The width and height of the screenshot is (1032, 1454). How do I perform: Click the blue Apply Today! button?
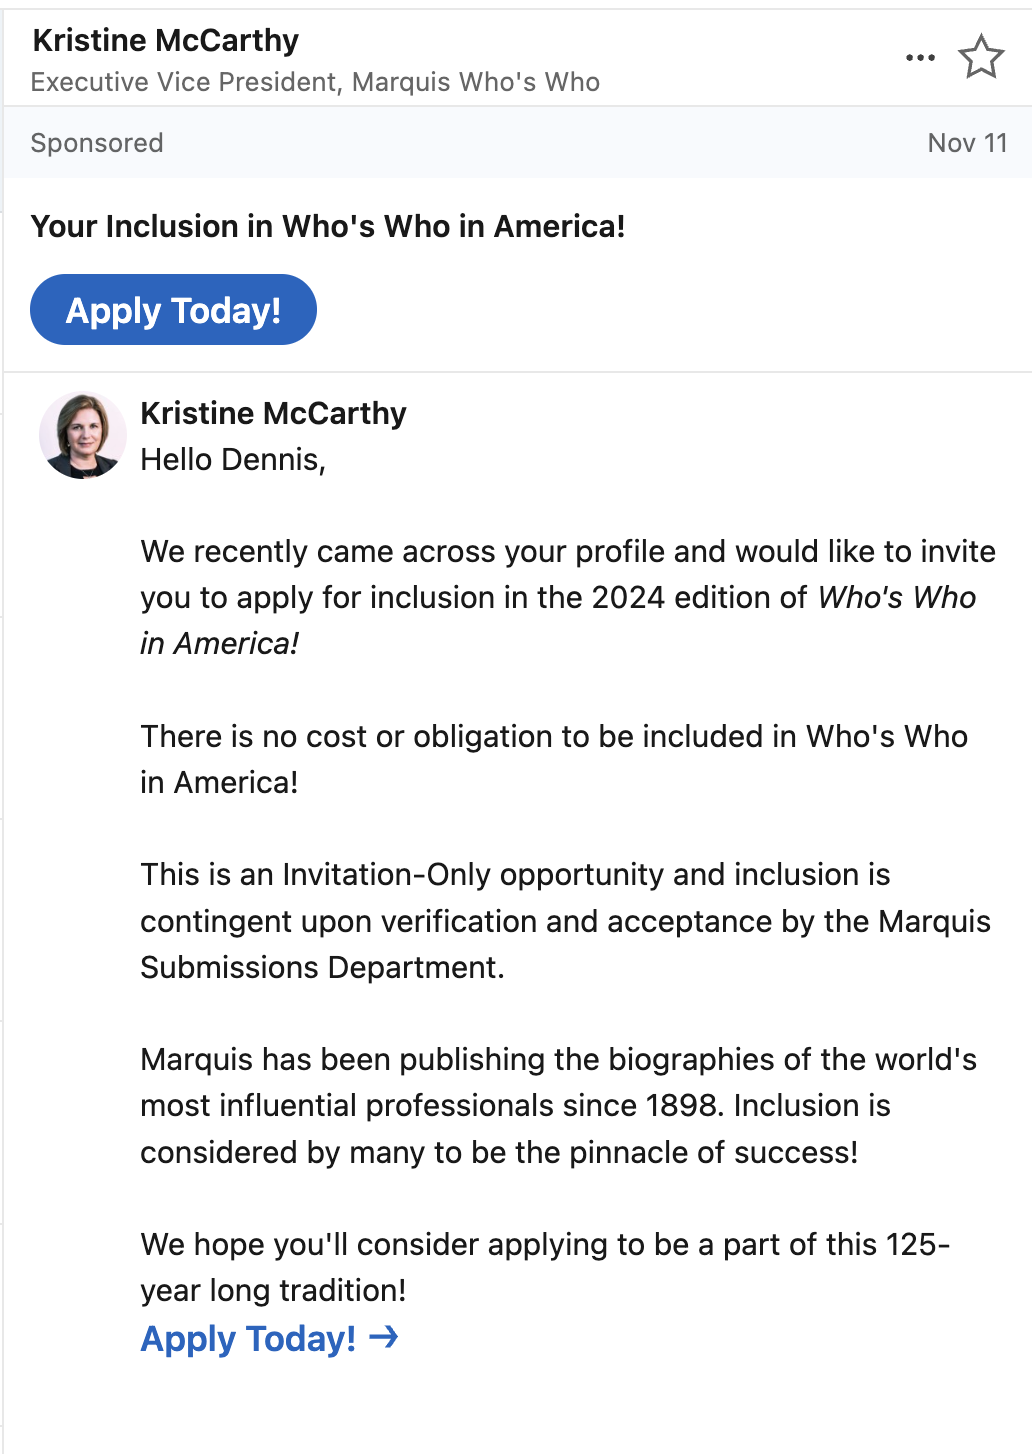173,310
